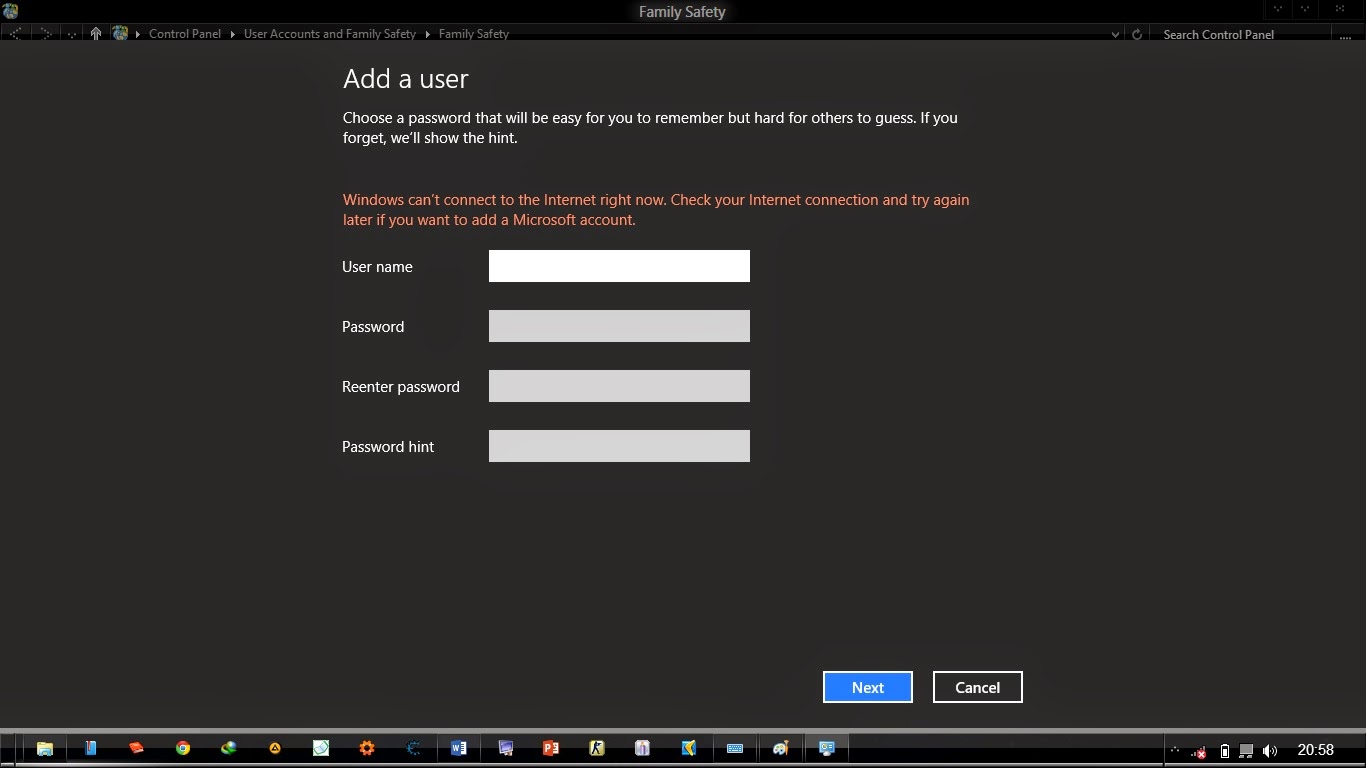Go to User Accounts and Family Safety breadcrumb
Viewport: 1366px width, 768px height.
(330, 33)
